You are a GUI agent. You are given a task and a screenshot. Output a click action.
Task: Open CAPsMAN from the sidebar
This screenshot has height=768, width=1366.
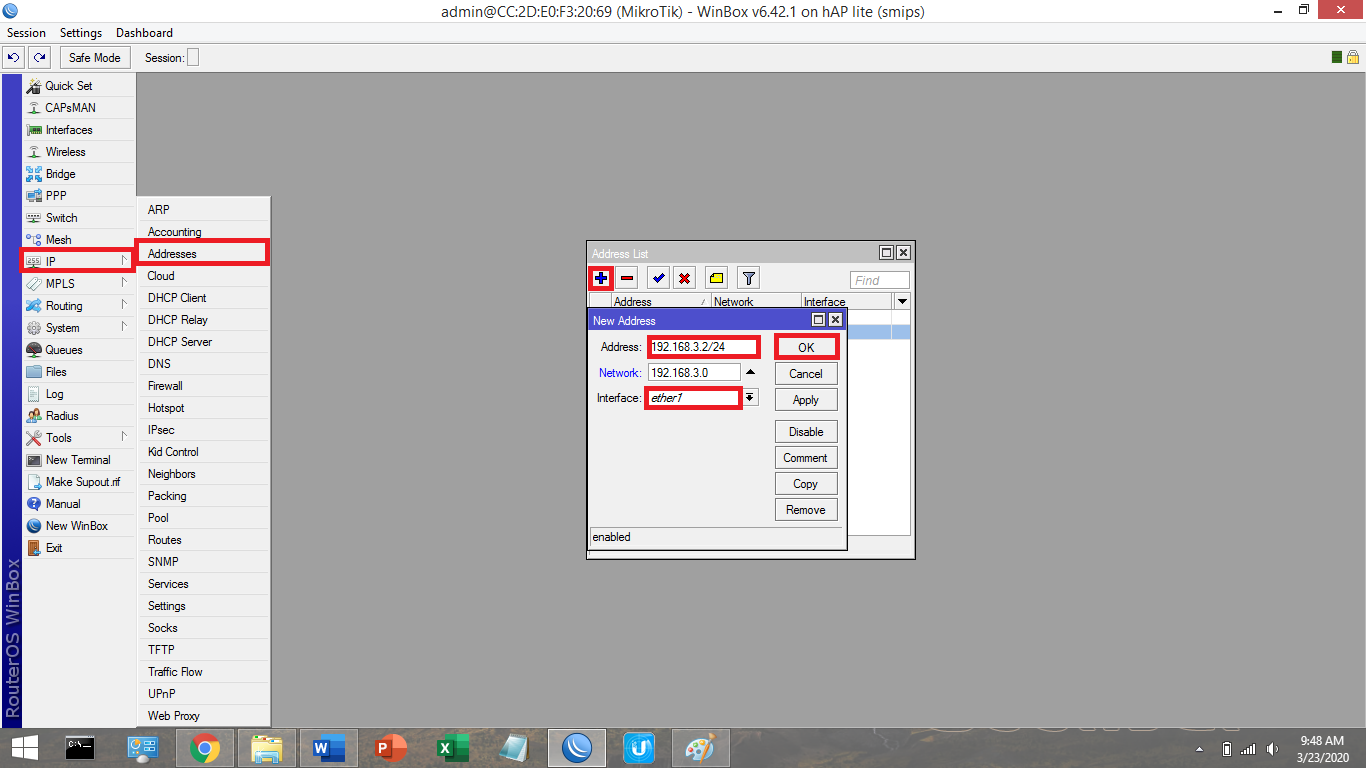click(78, 108)
